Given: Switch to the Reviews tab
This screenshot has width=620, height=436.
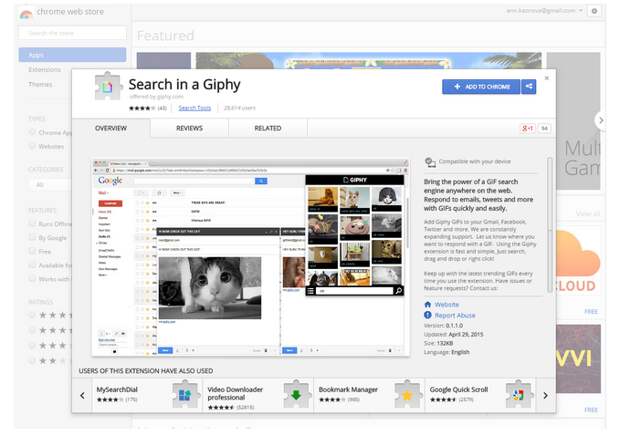Looking at the screenshot, I should [x=189, y=128].
